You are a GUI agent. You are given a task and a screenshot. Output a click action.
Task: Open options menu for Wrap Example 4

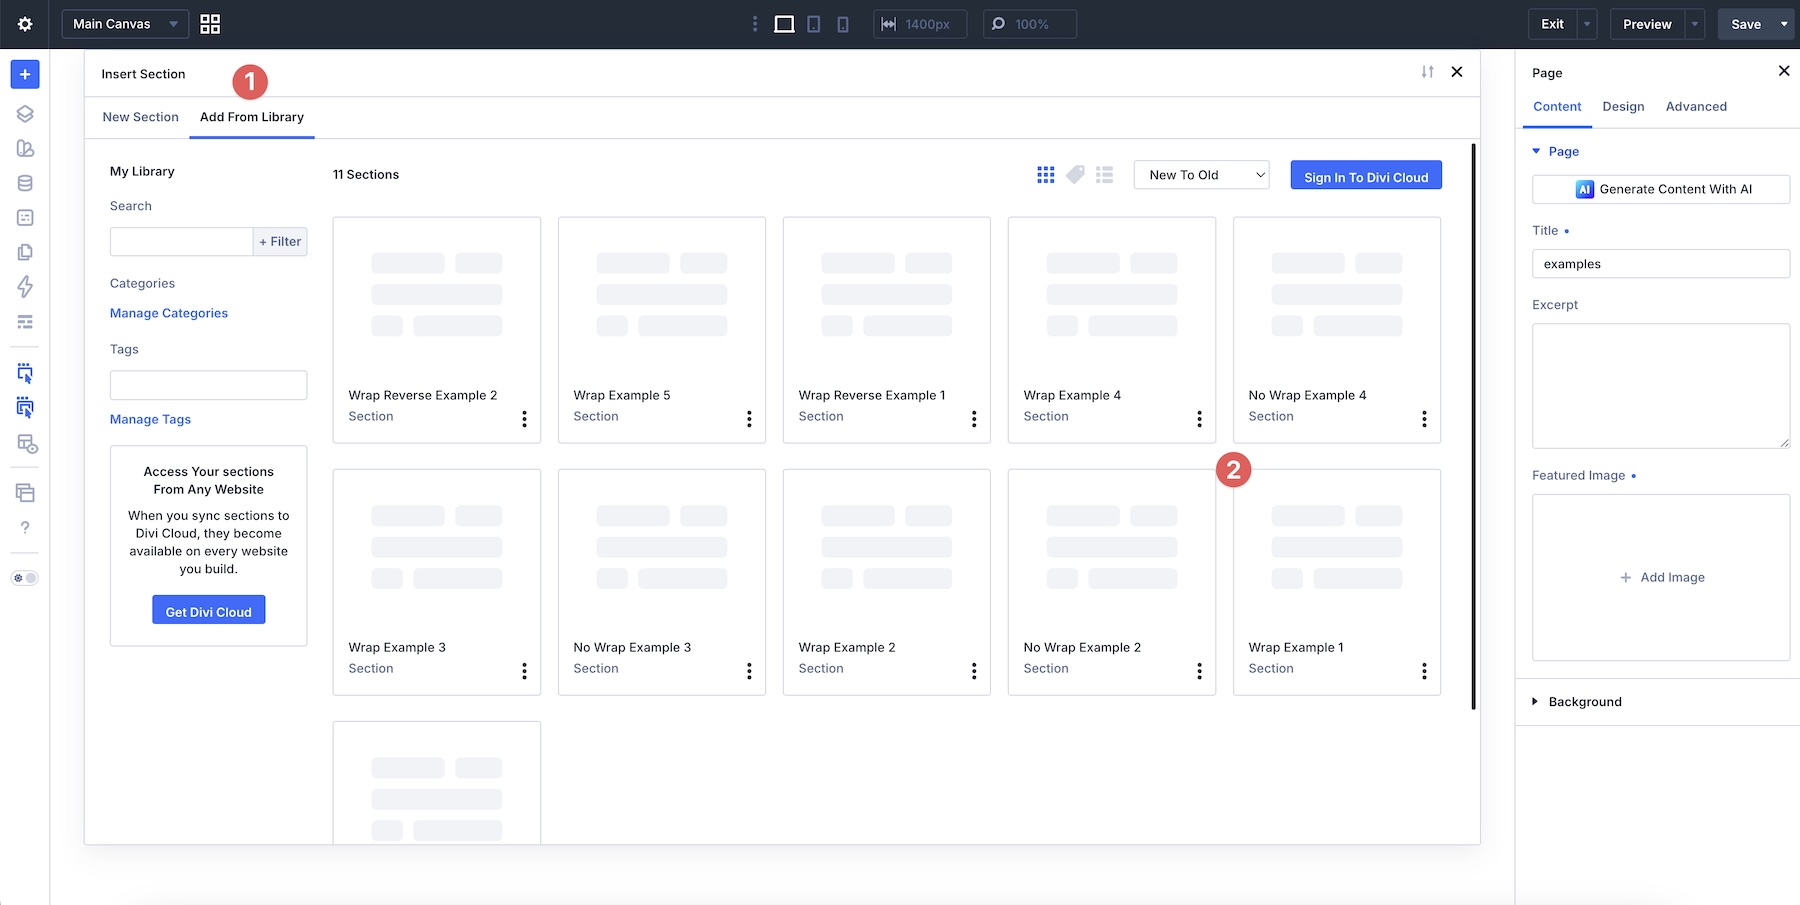click(1199, 419)
